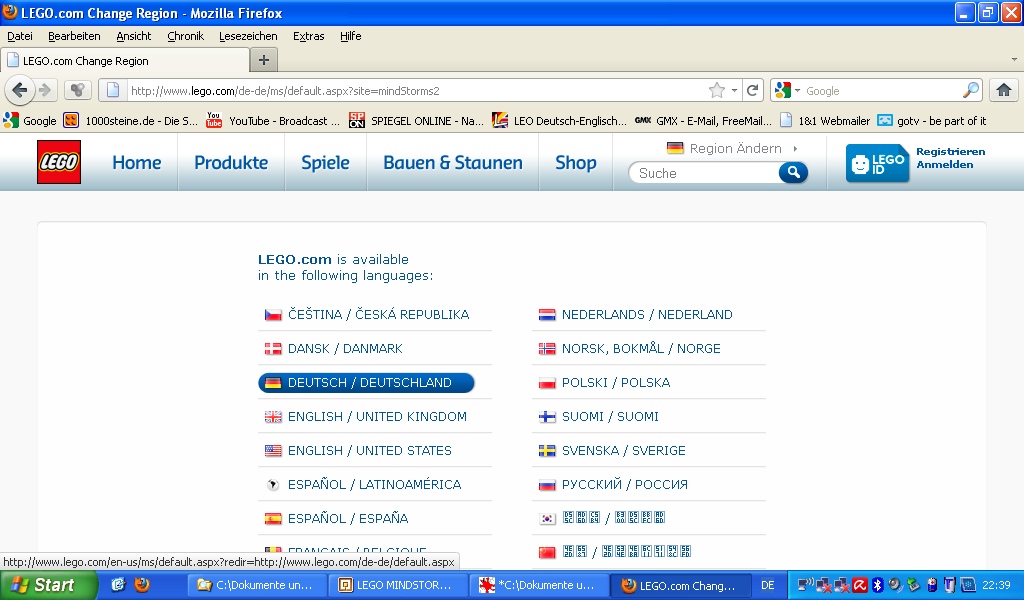This screenshot has height=600, width=1024.
Task: Click the Windows Start button
Action: [x=48, y=585]
